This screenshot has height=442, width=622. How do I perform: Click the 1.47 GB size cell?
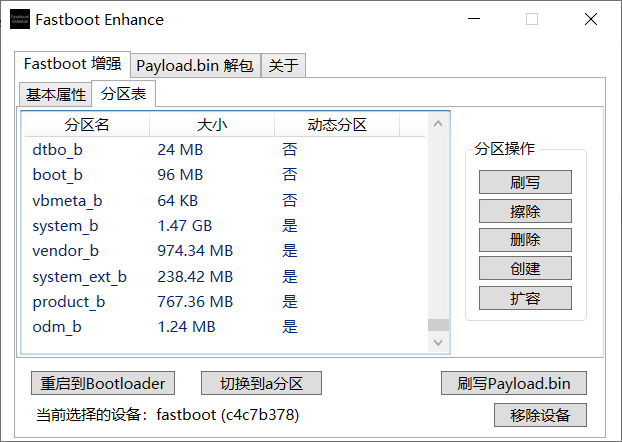[184, 226]
